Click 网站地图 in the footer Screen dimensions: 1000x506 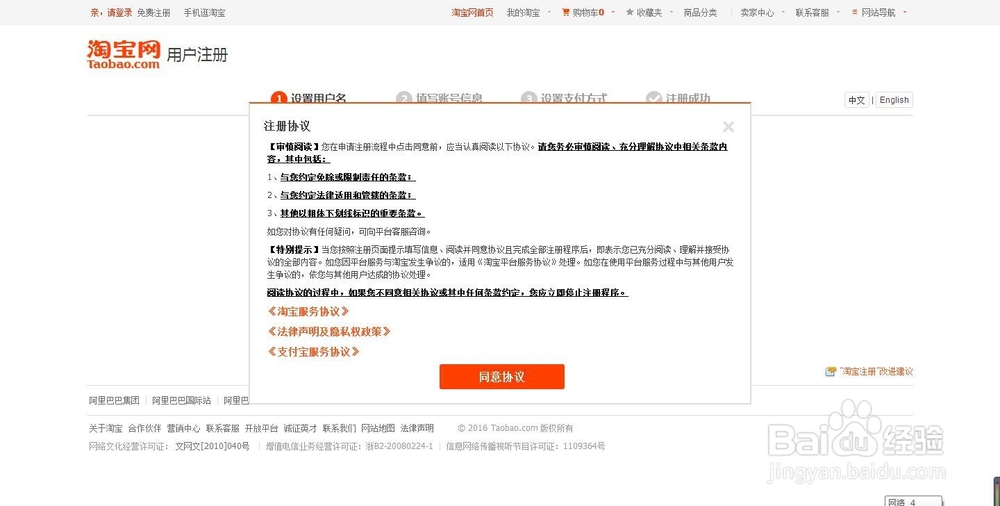click(378, 428)
